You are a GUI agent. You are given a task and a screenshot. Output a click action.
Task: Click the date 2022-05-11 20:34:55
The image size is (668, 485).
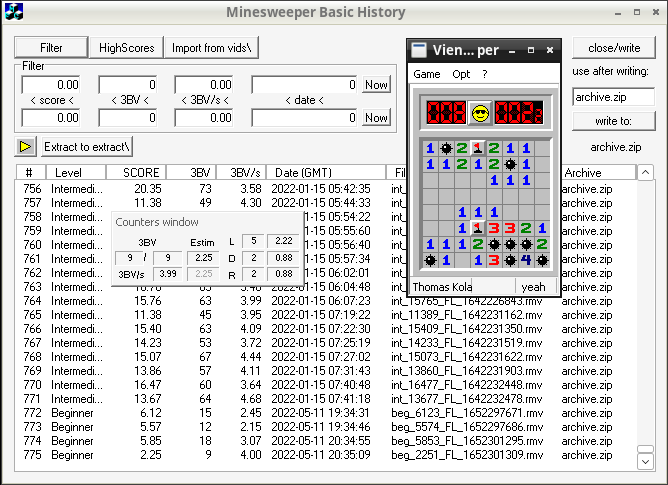coord(321,441)
